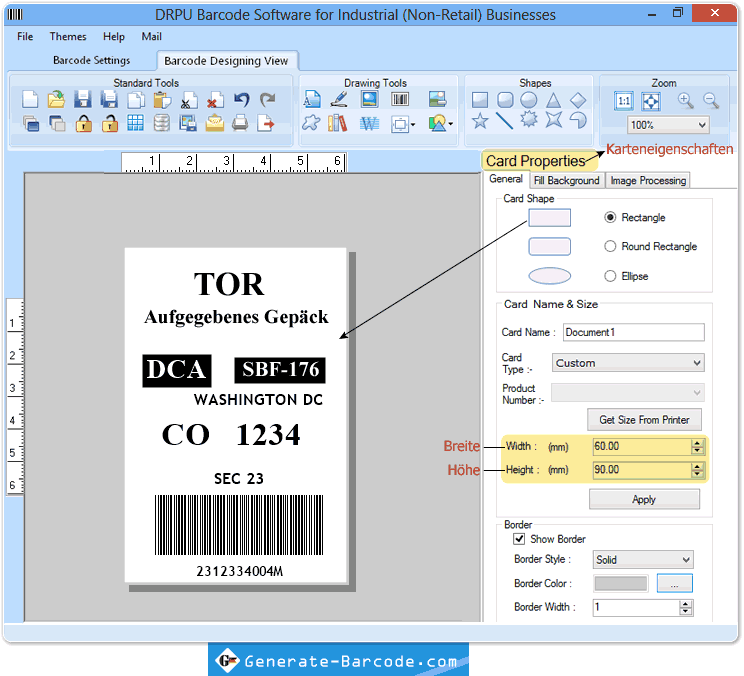The image size is (744, 676).
Task: Draw a star shape
Action: pos(480,120)
